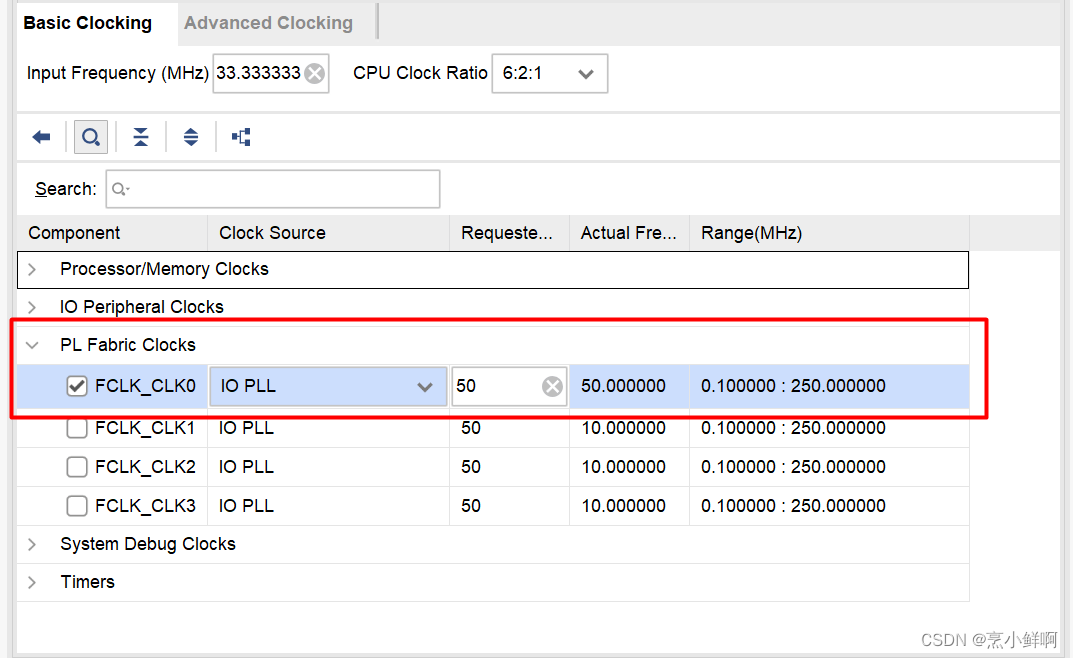Clear the FCLK_CLK0 requested frequency value
Screen dimensions: 1073x658
pos(552,386)
